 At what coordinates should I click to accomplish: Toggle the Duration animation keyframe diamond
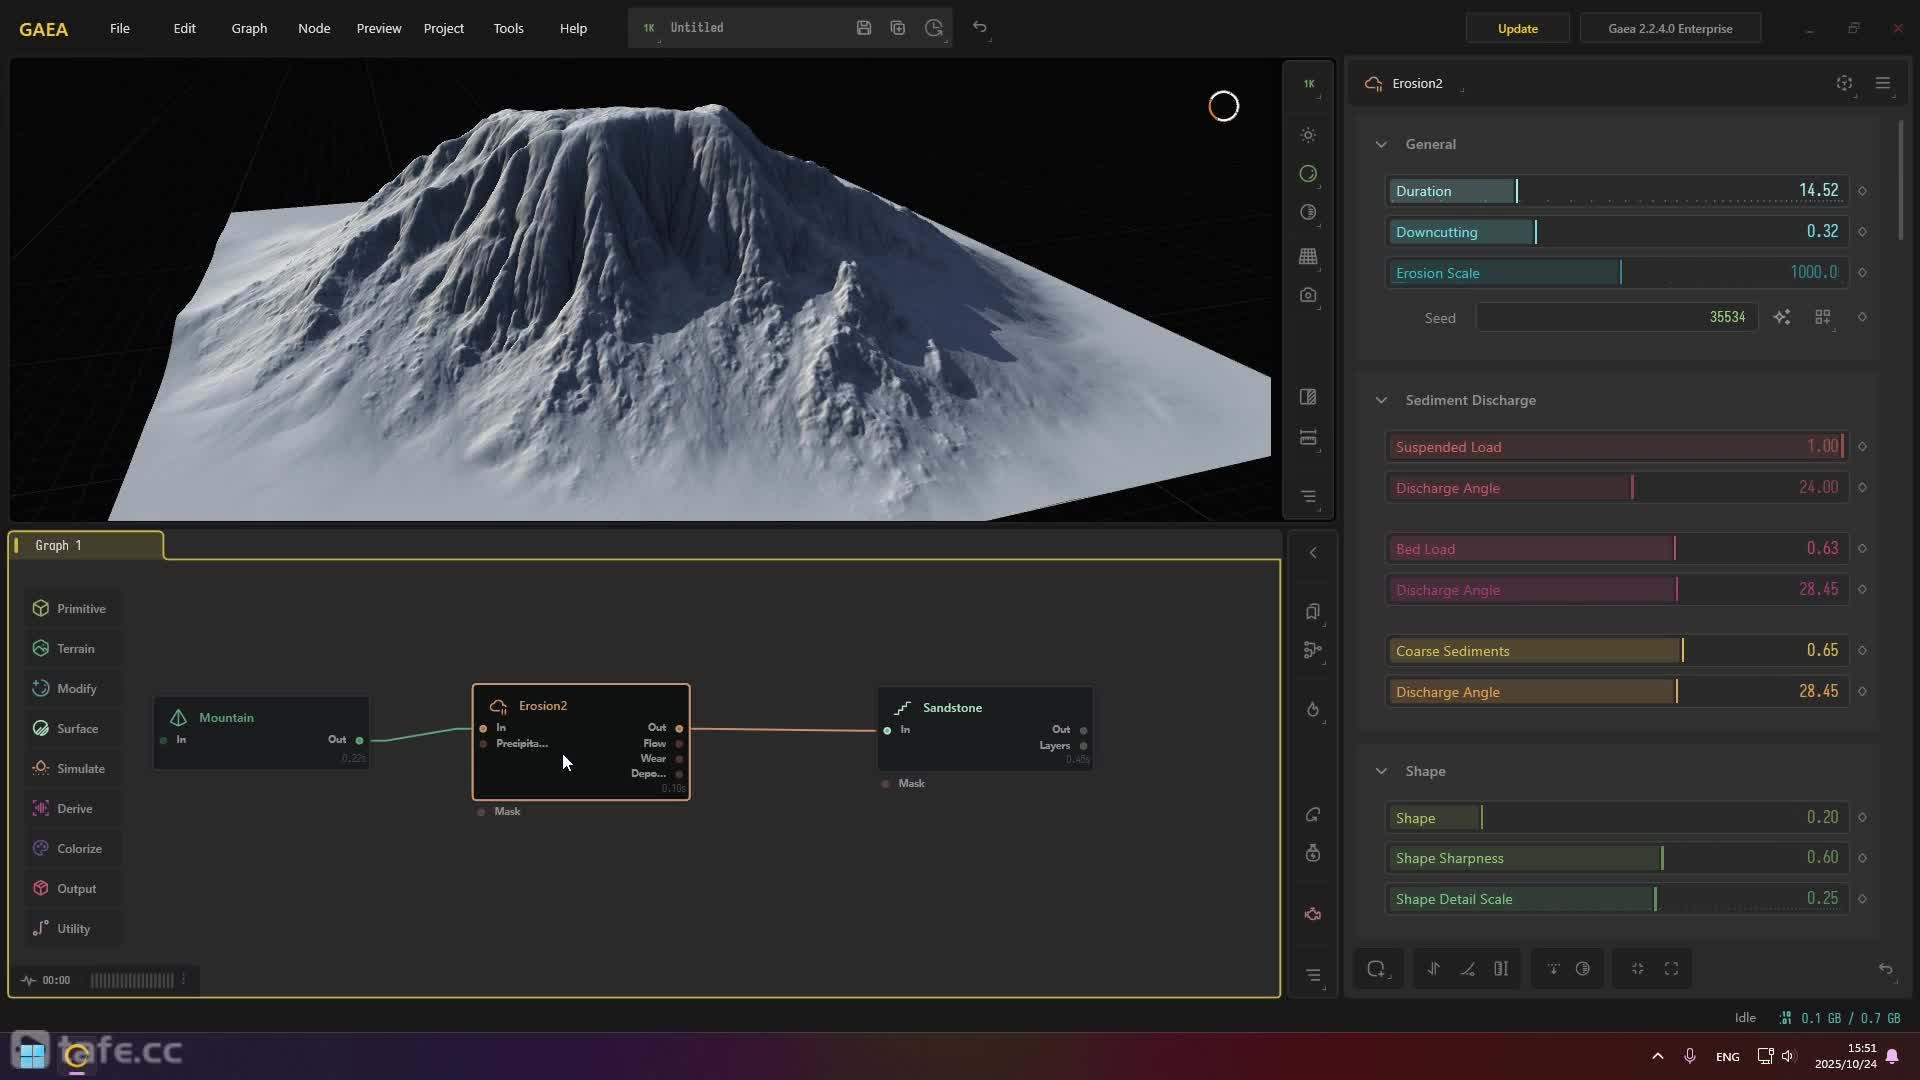coord(1862,191)
